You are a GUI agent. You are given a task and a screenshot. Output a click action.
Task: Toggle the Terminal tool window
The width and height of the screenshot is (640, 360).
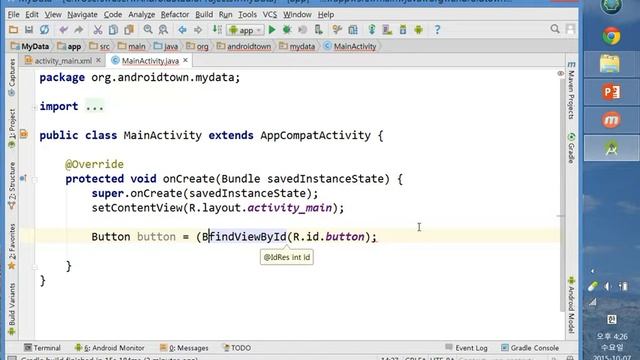point(42,348)
